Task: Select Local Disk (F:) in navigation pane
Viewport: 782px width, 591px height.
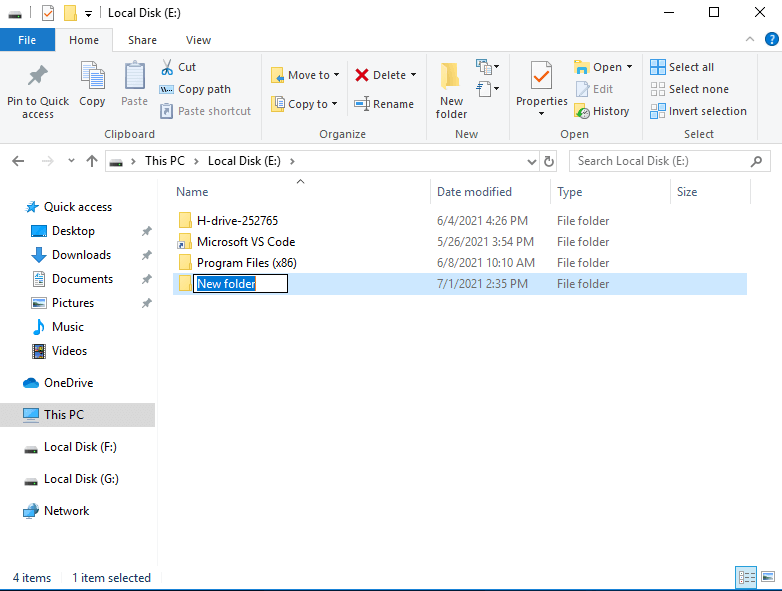Action: tap(80, 447)
